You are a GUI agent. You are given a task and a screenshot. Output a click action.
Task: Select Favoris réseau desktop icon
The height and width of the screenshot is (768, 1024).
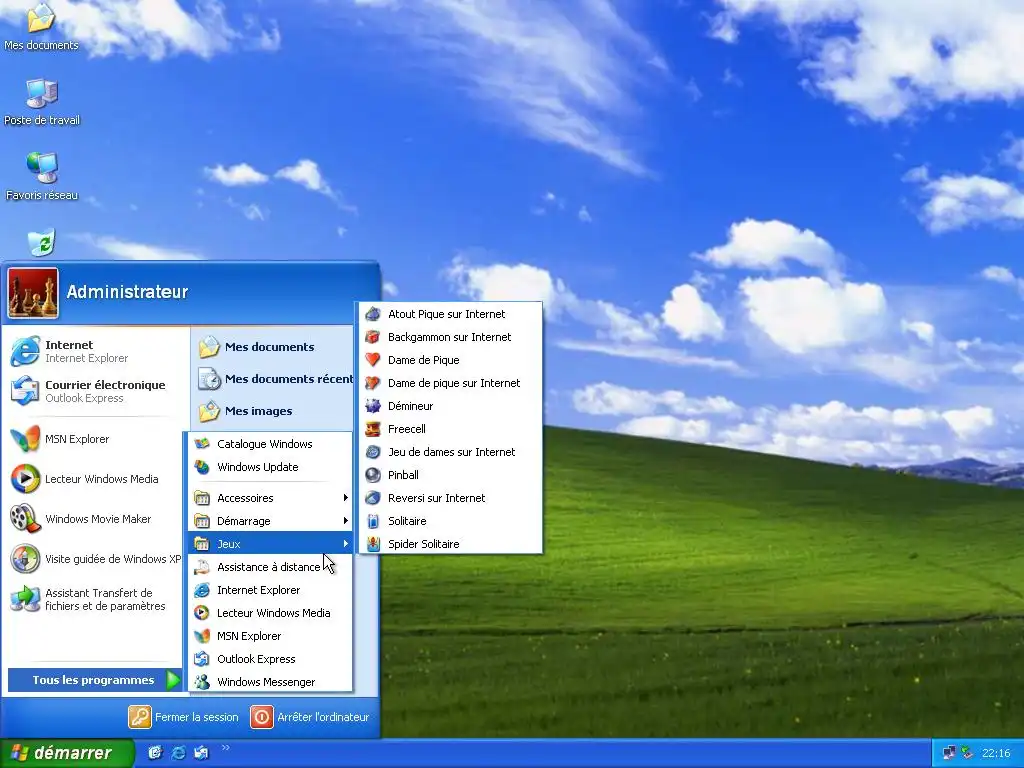[42, 176]
